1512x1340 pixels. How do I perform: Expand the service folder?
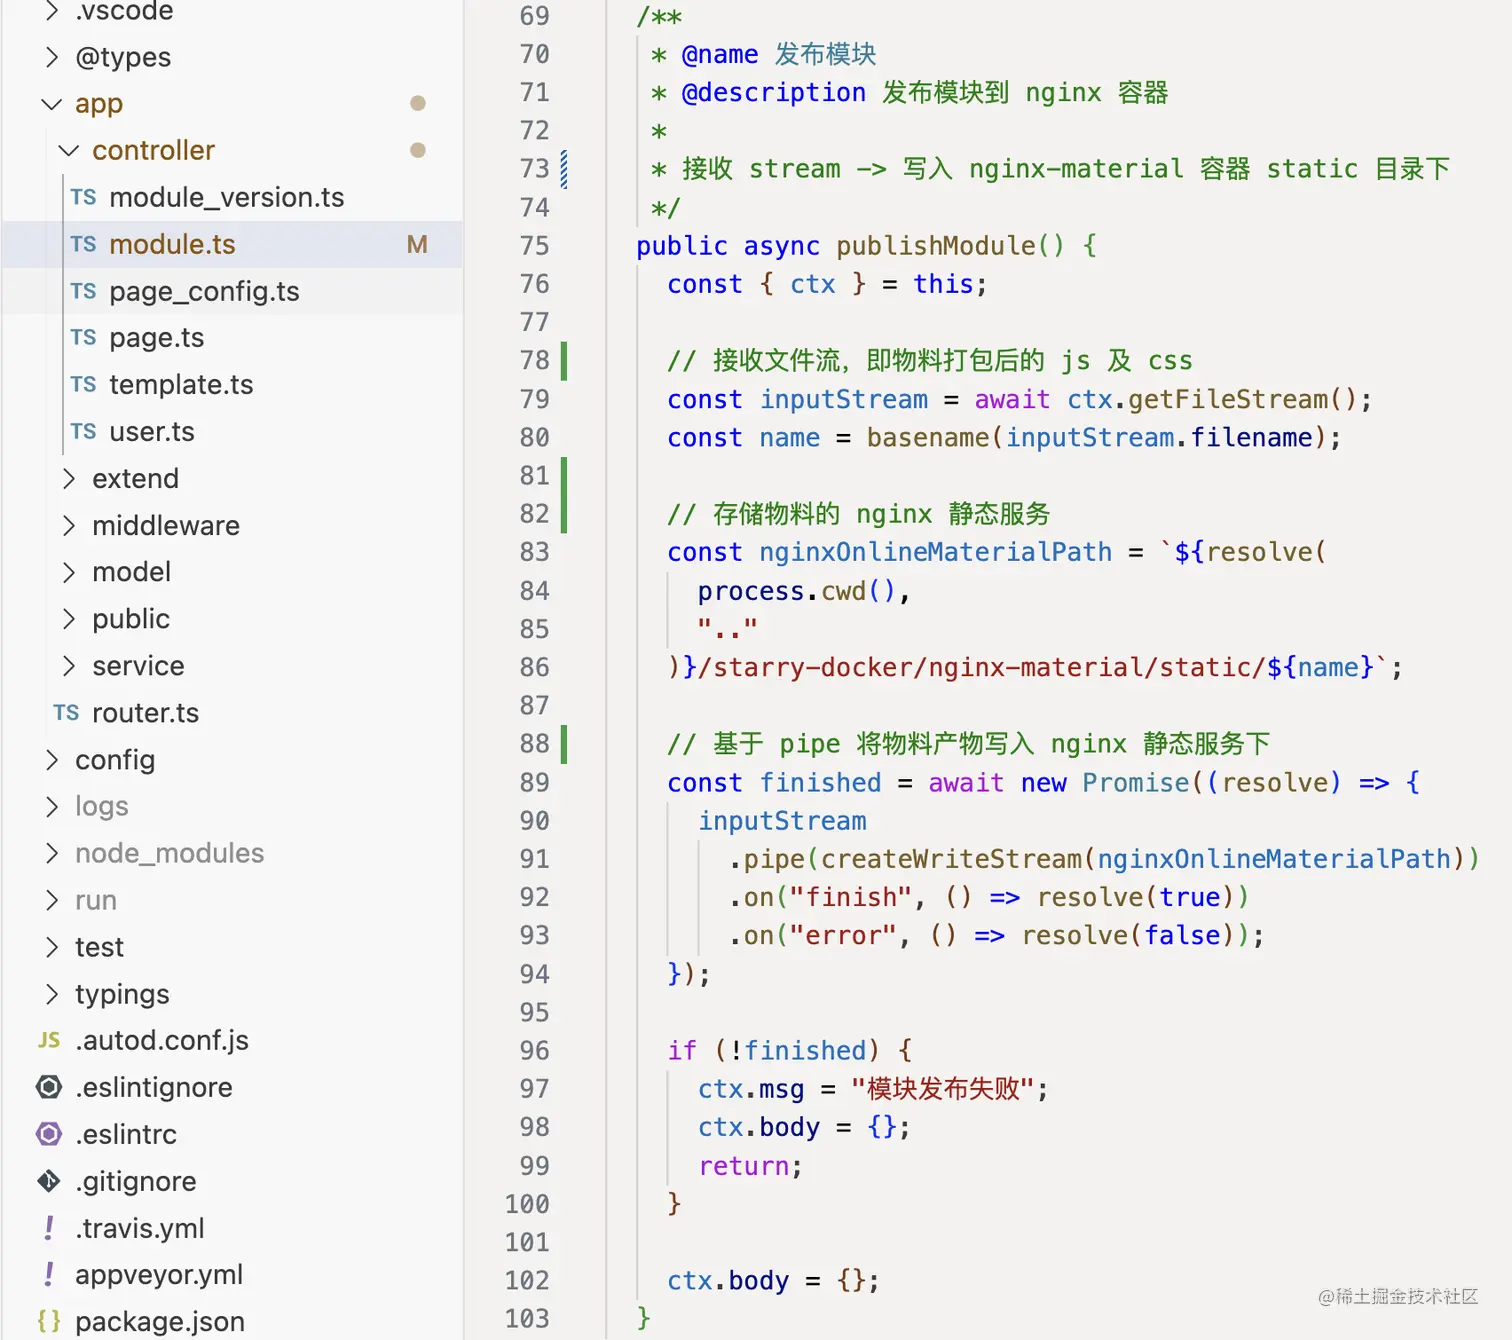click(69, 666)
